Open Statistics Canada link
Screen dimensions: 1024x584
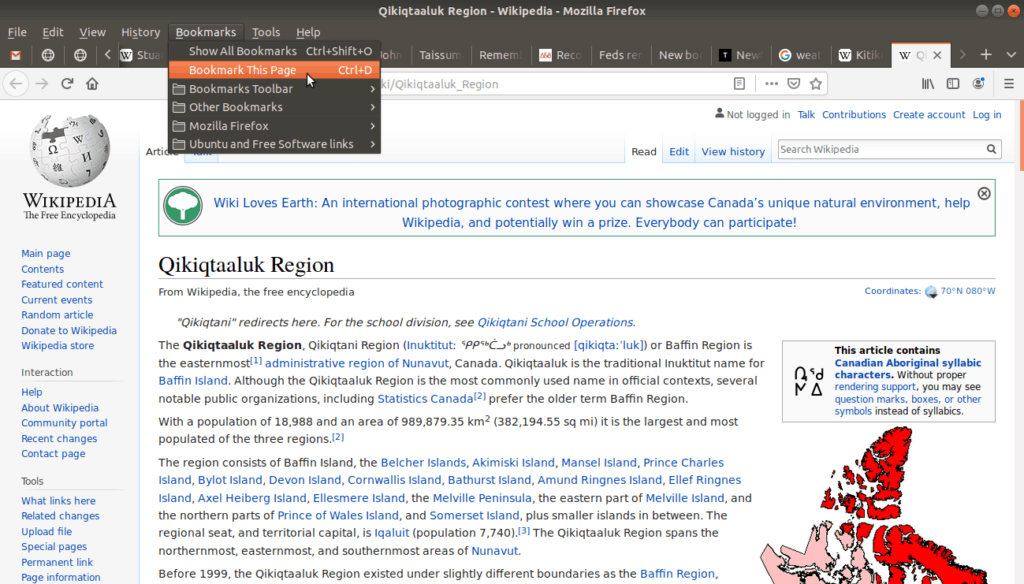click(x=425, y=398)
